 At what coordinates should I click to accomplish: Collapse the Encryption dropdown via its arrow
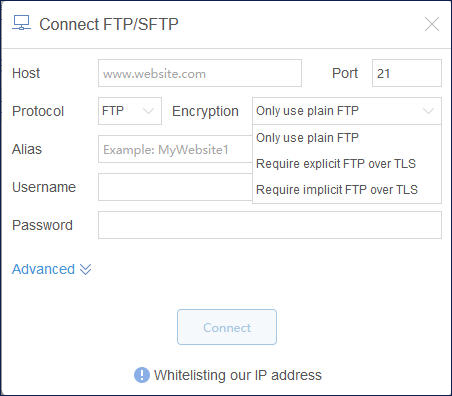pyautogui.click(x=428, y=111)
